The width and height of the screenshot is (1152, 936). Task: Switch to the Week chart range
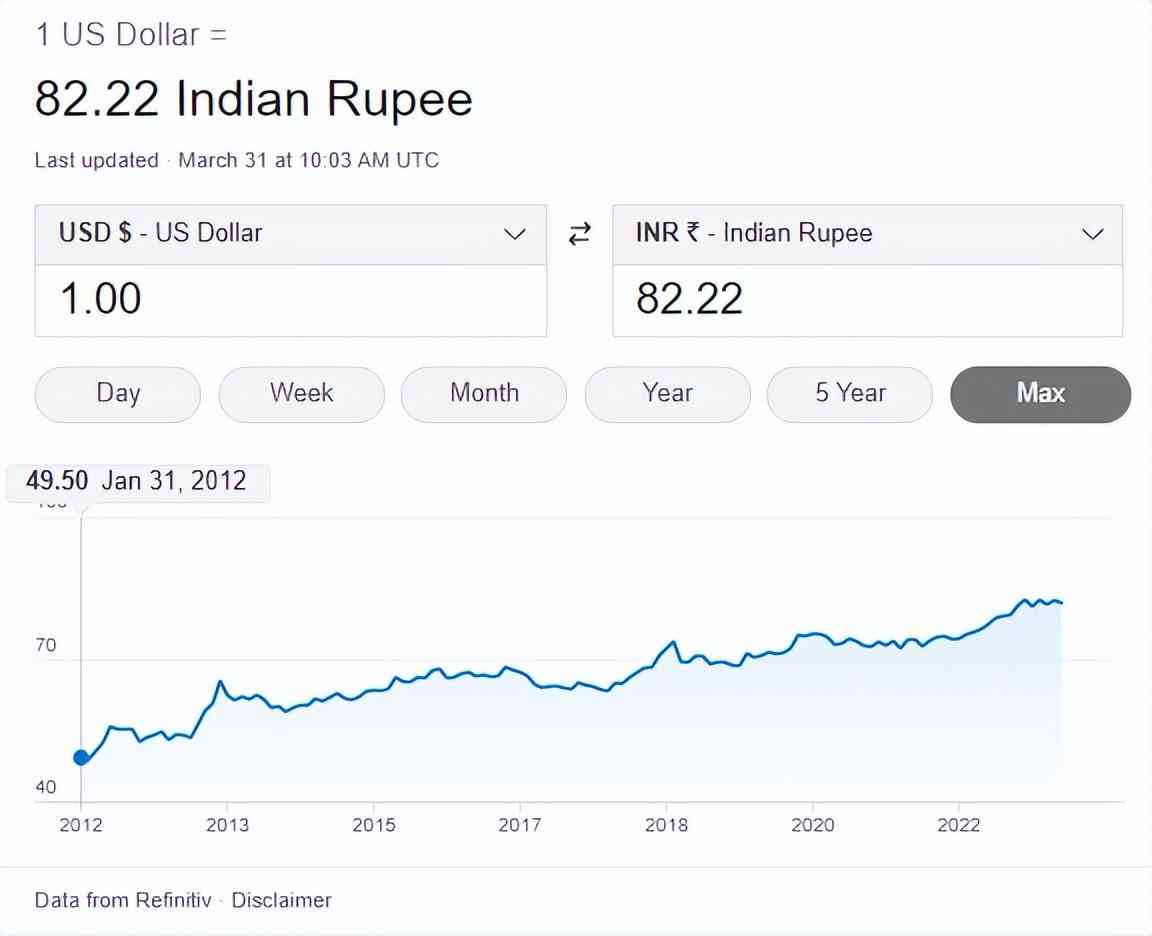(x=301, y=393)
